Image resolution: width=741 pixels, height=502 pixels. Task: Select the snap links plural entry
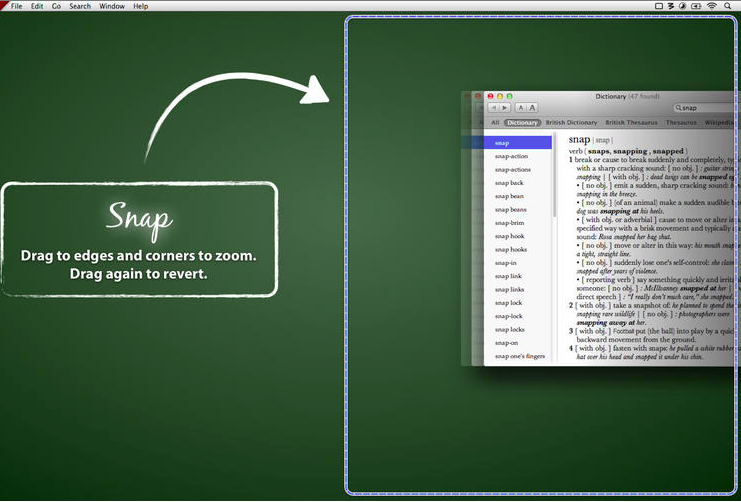click(509, 289)
